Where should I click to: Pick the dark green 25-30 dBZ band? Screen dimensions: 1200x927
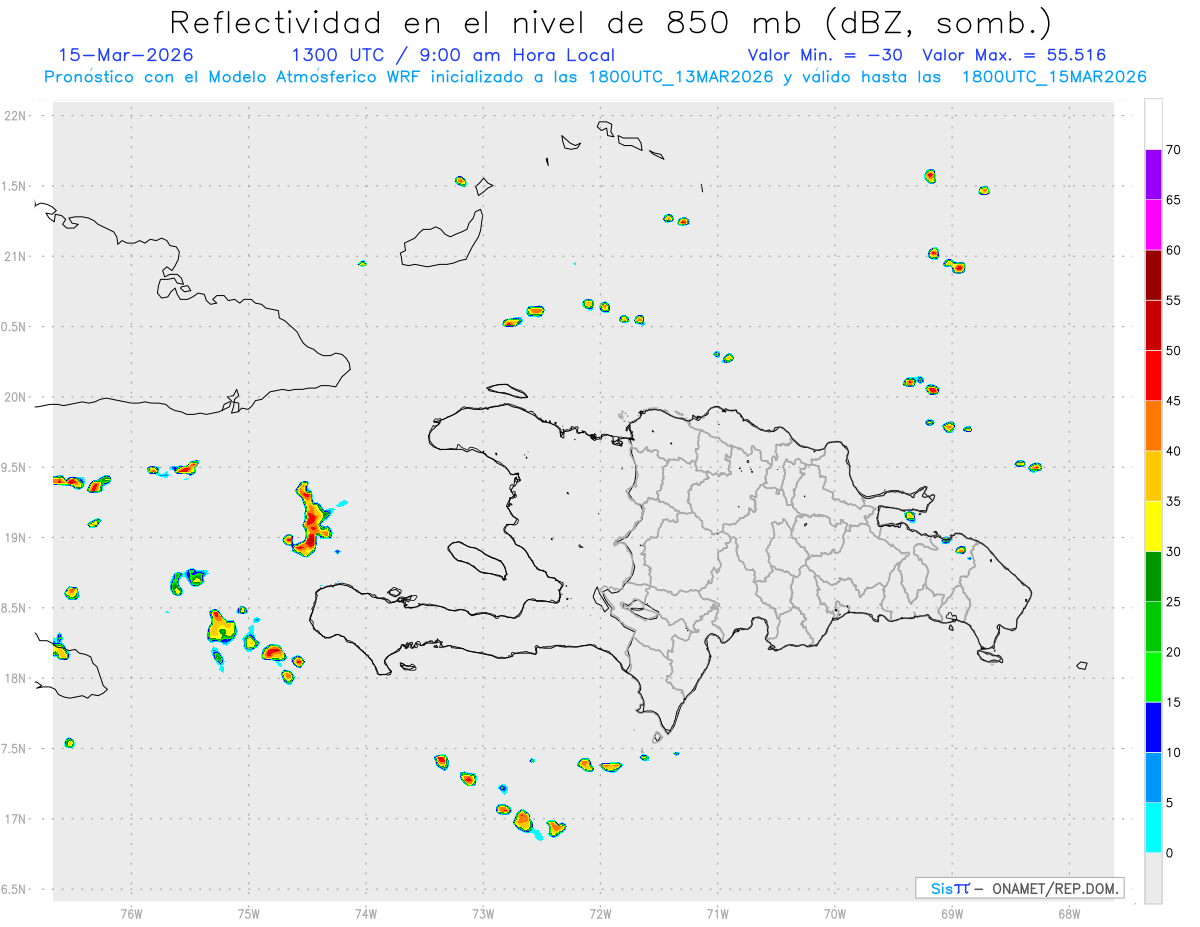(1153, 577)
